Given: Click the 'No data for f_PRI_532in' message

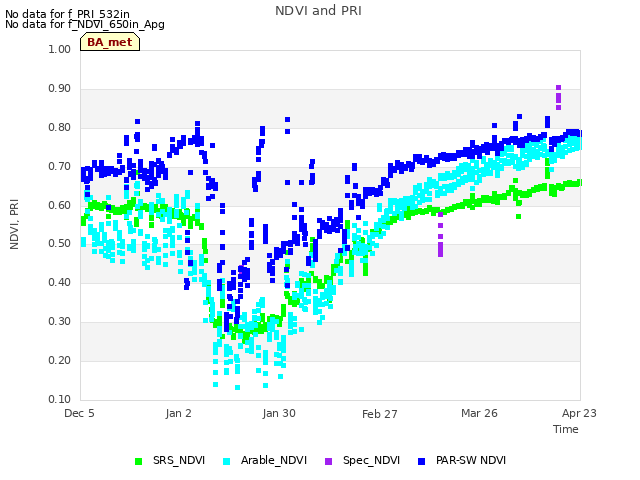Looking at the screenshot, I should [67, 14].
